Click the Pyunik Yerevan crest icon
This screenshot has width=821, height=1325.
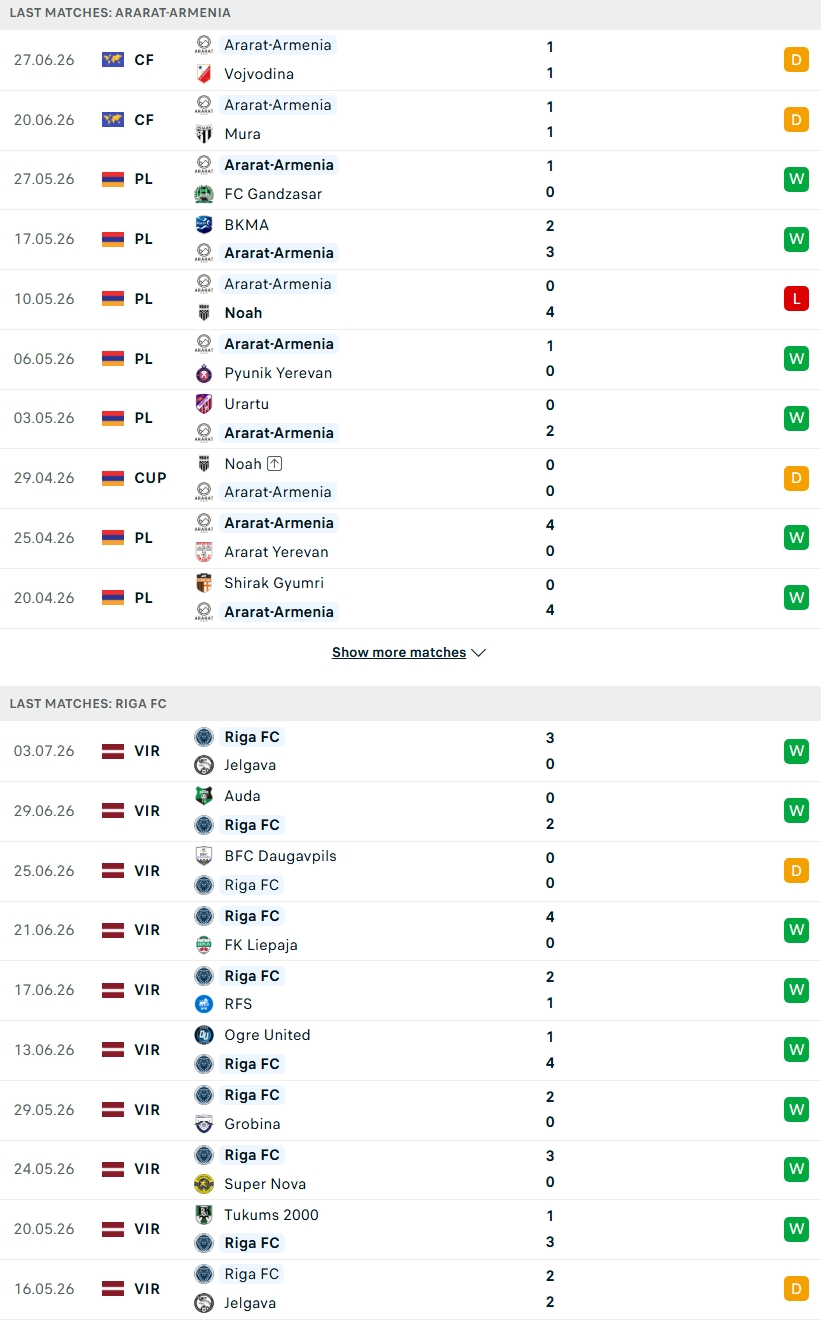(204, 373)
